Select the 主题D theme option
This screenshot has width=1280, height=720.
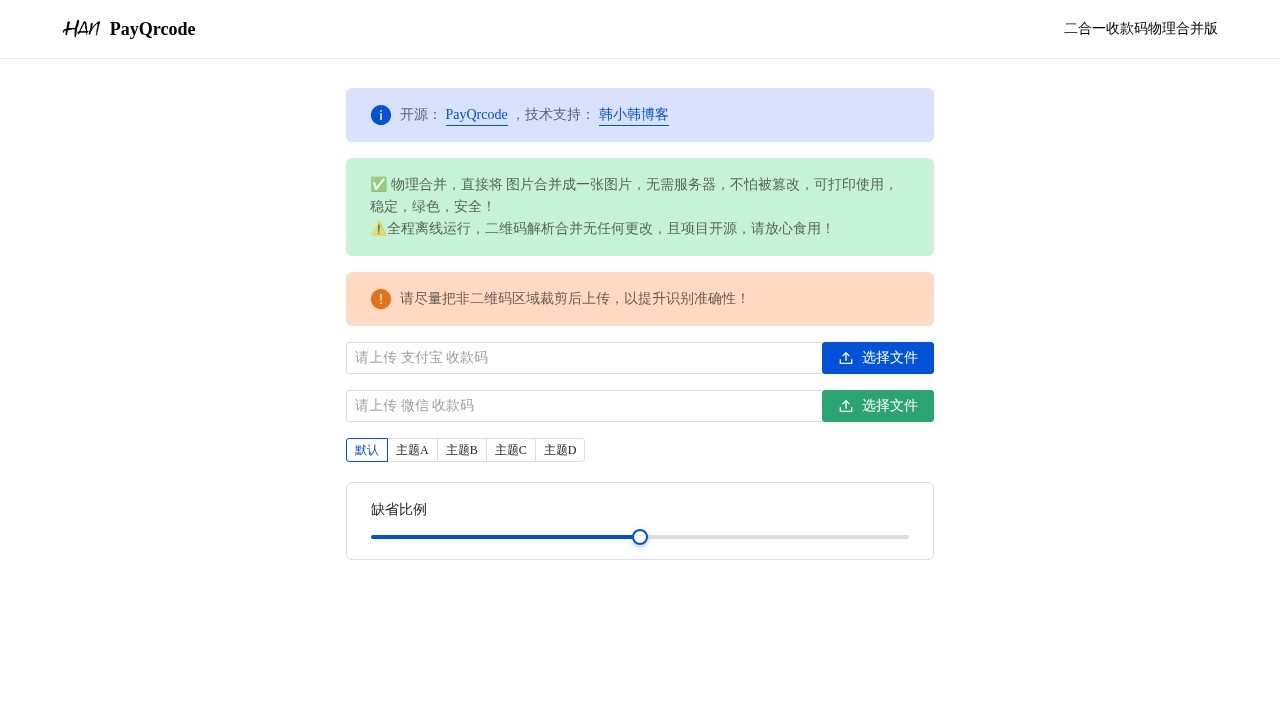tap(559, 450)
